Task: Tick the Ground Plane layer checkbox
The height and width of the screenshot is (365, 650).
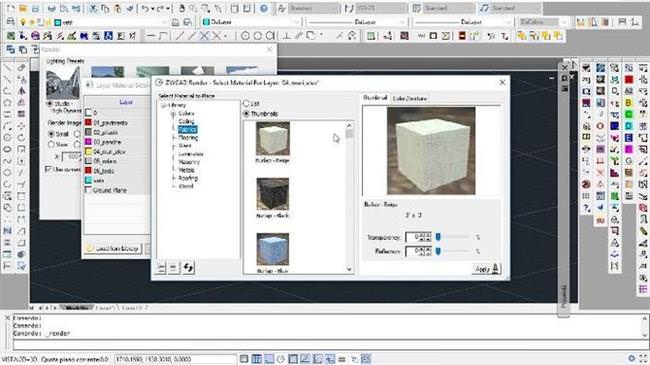Action: tap(88, 190)
